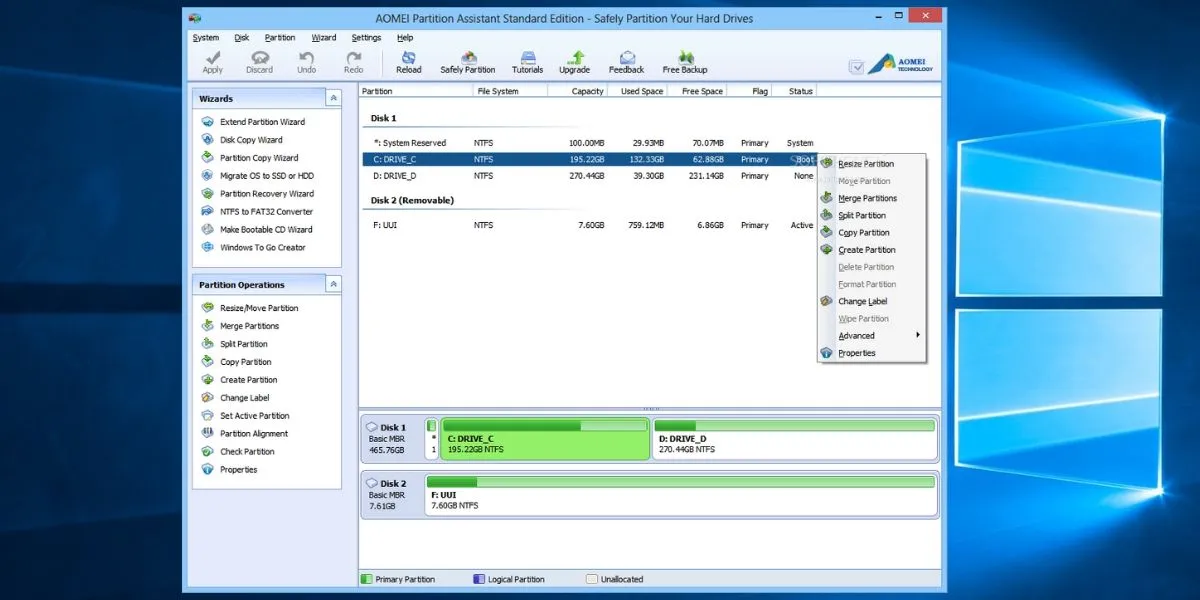Choose Split Partition in context menu
The height and width of the screenshot is (600, 1200).
click(872, 216)
